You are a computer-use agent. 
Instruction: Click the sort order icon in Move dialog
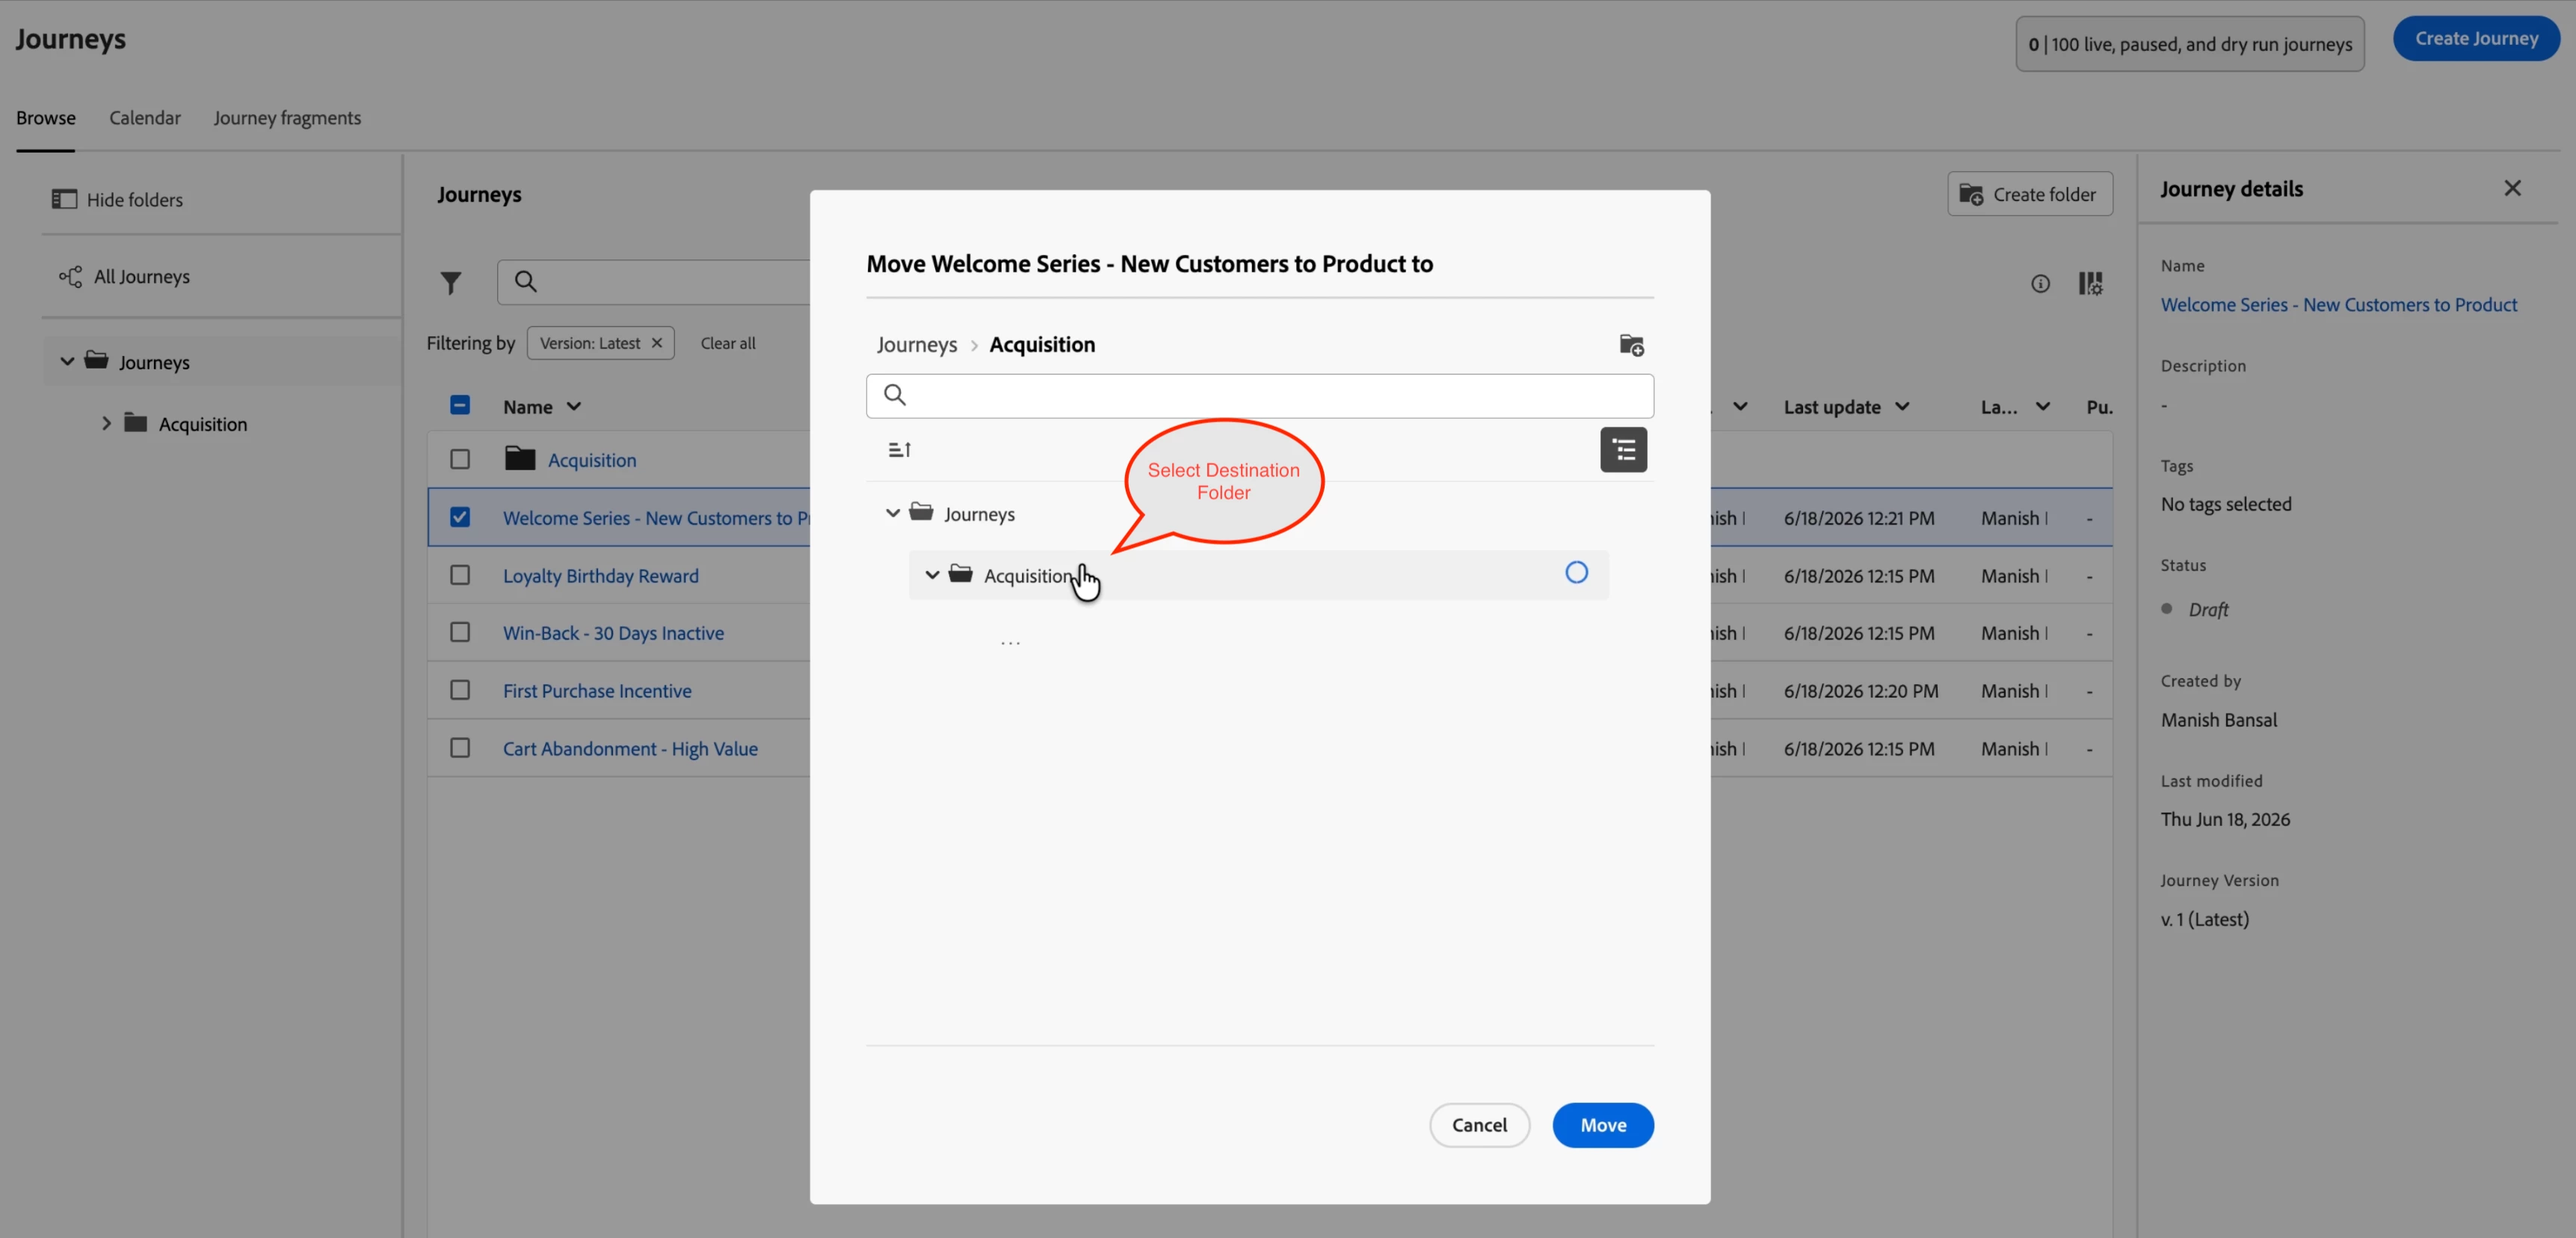(x=899, y=450)
